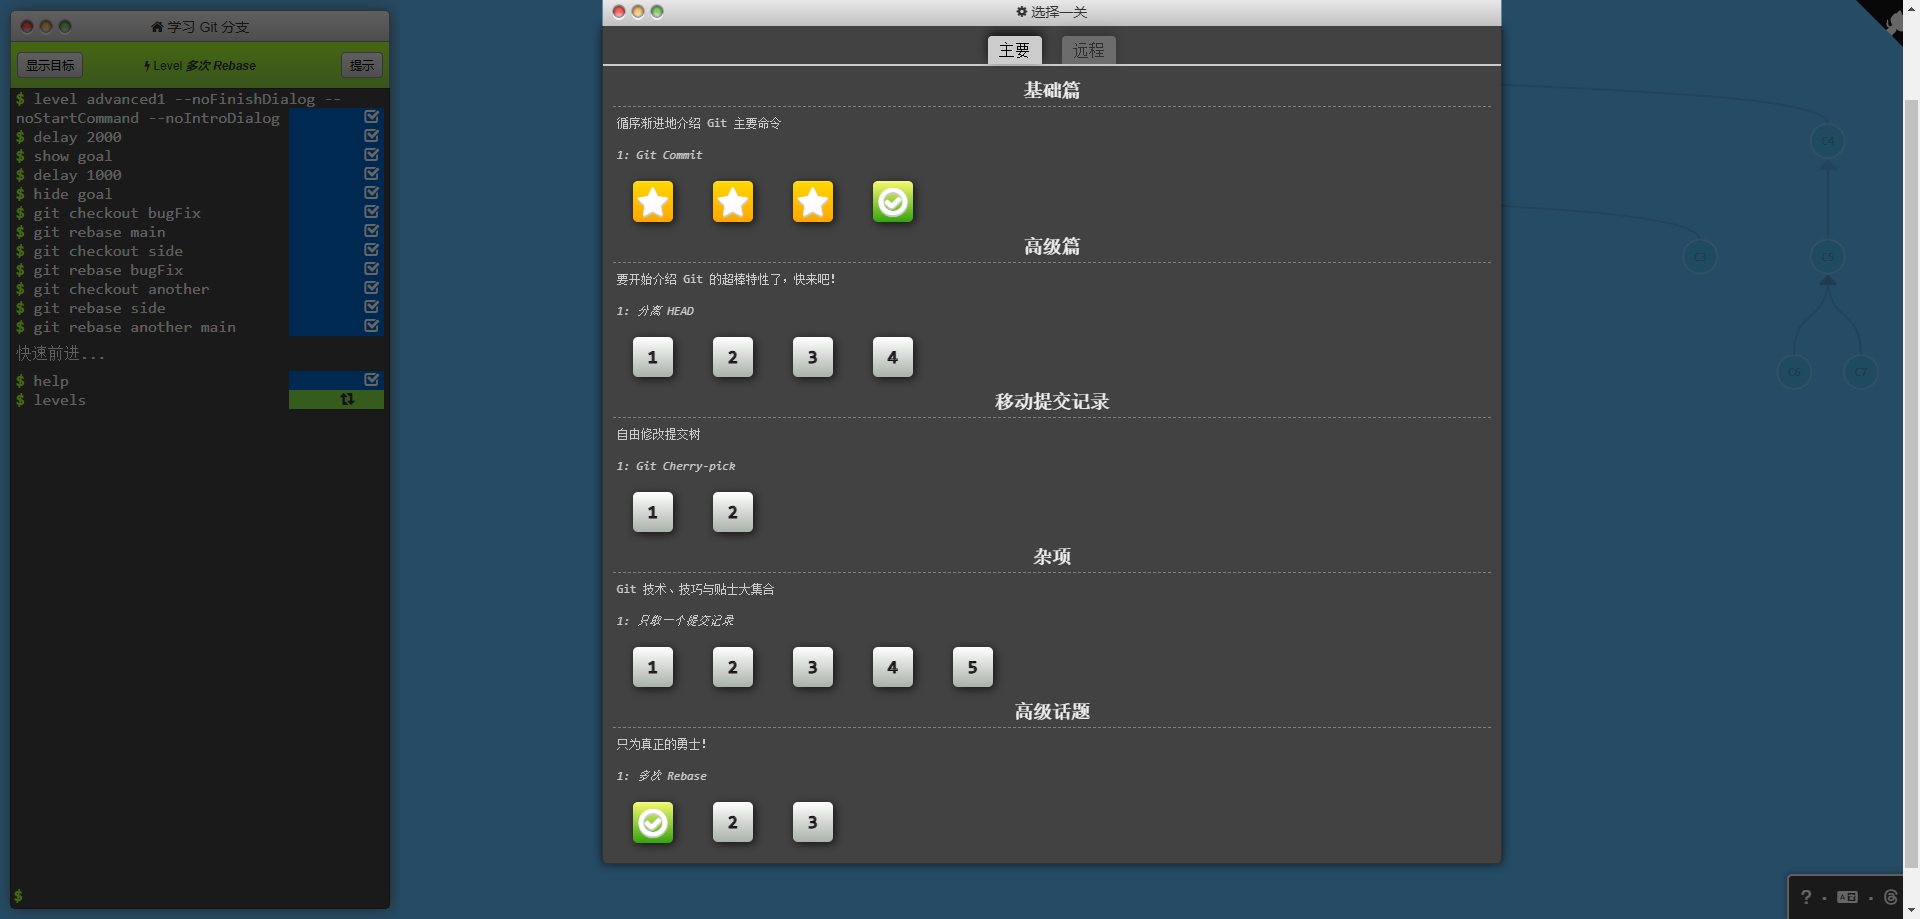This screenshot has width=1920, height=919.
Task: Pick level 3 under 高级话题
Action: pyautogui.click(x=813, y=822)
